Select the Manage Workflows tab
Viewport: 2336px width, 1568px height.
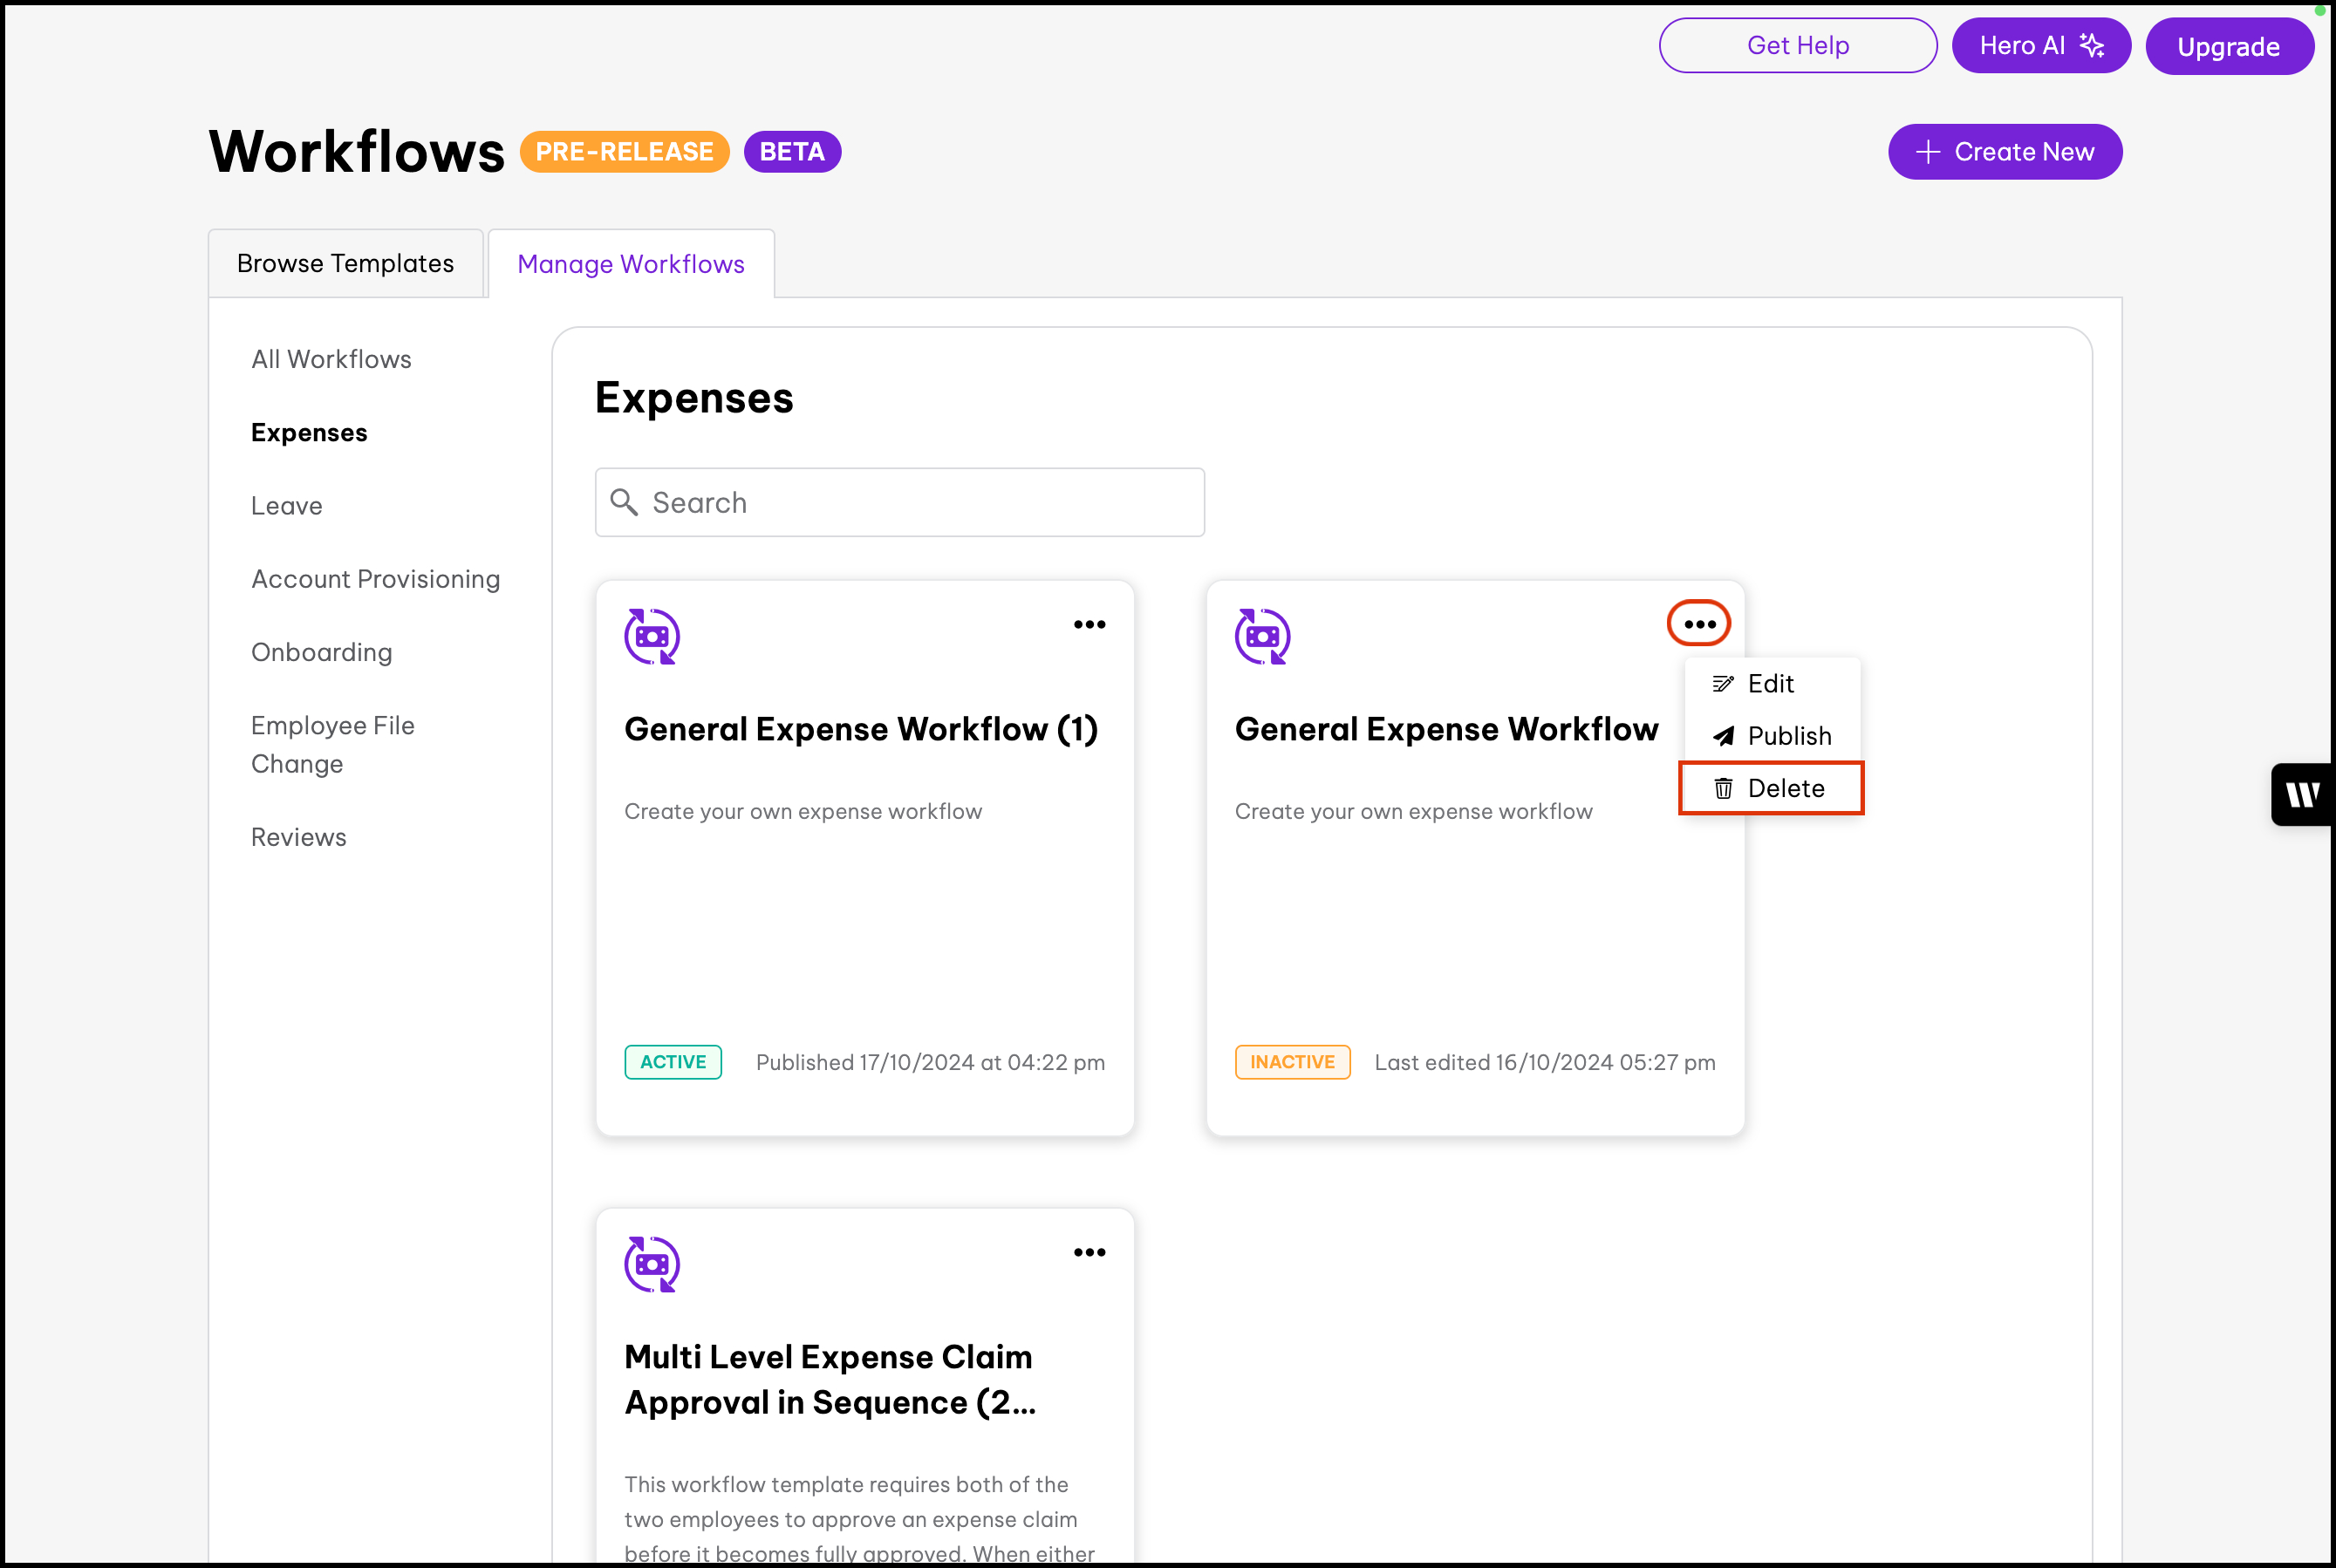pos(631,264)
